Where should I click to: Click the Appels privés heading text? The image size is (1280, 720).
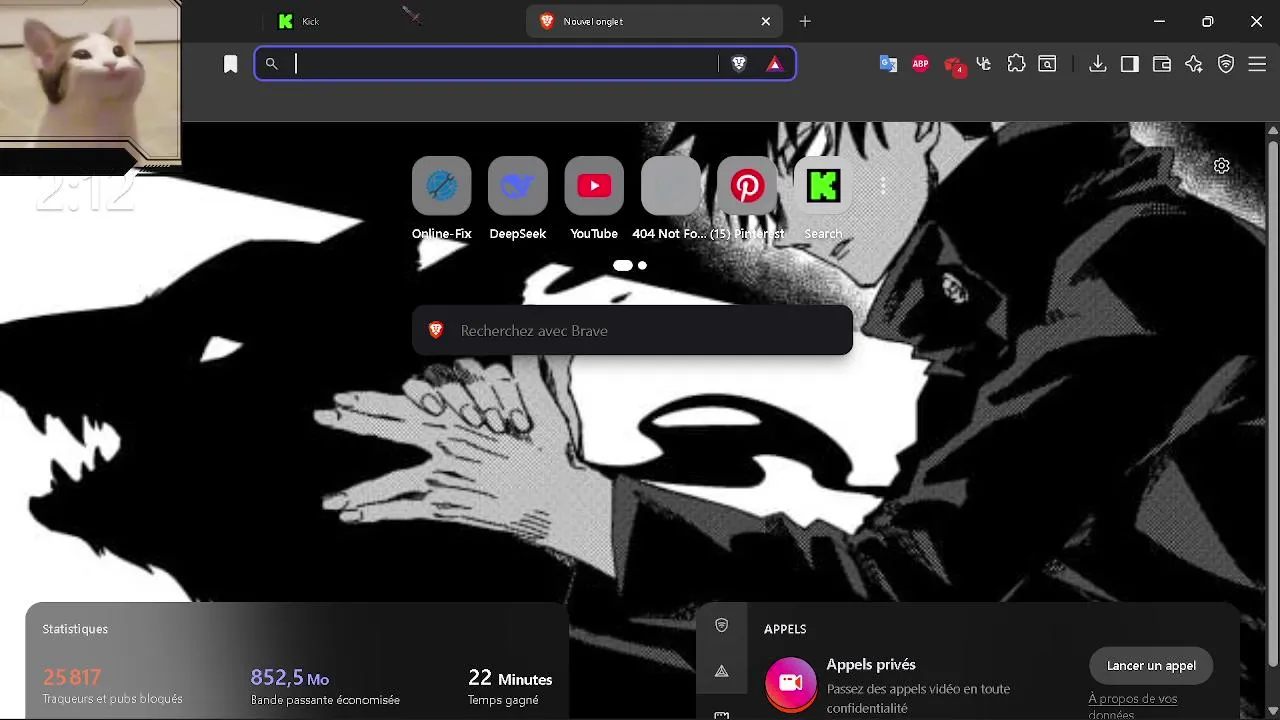tap(871, 664)
